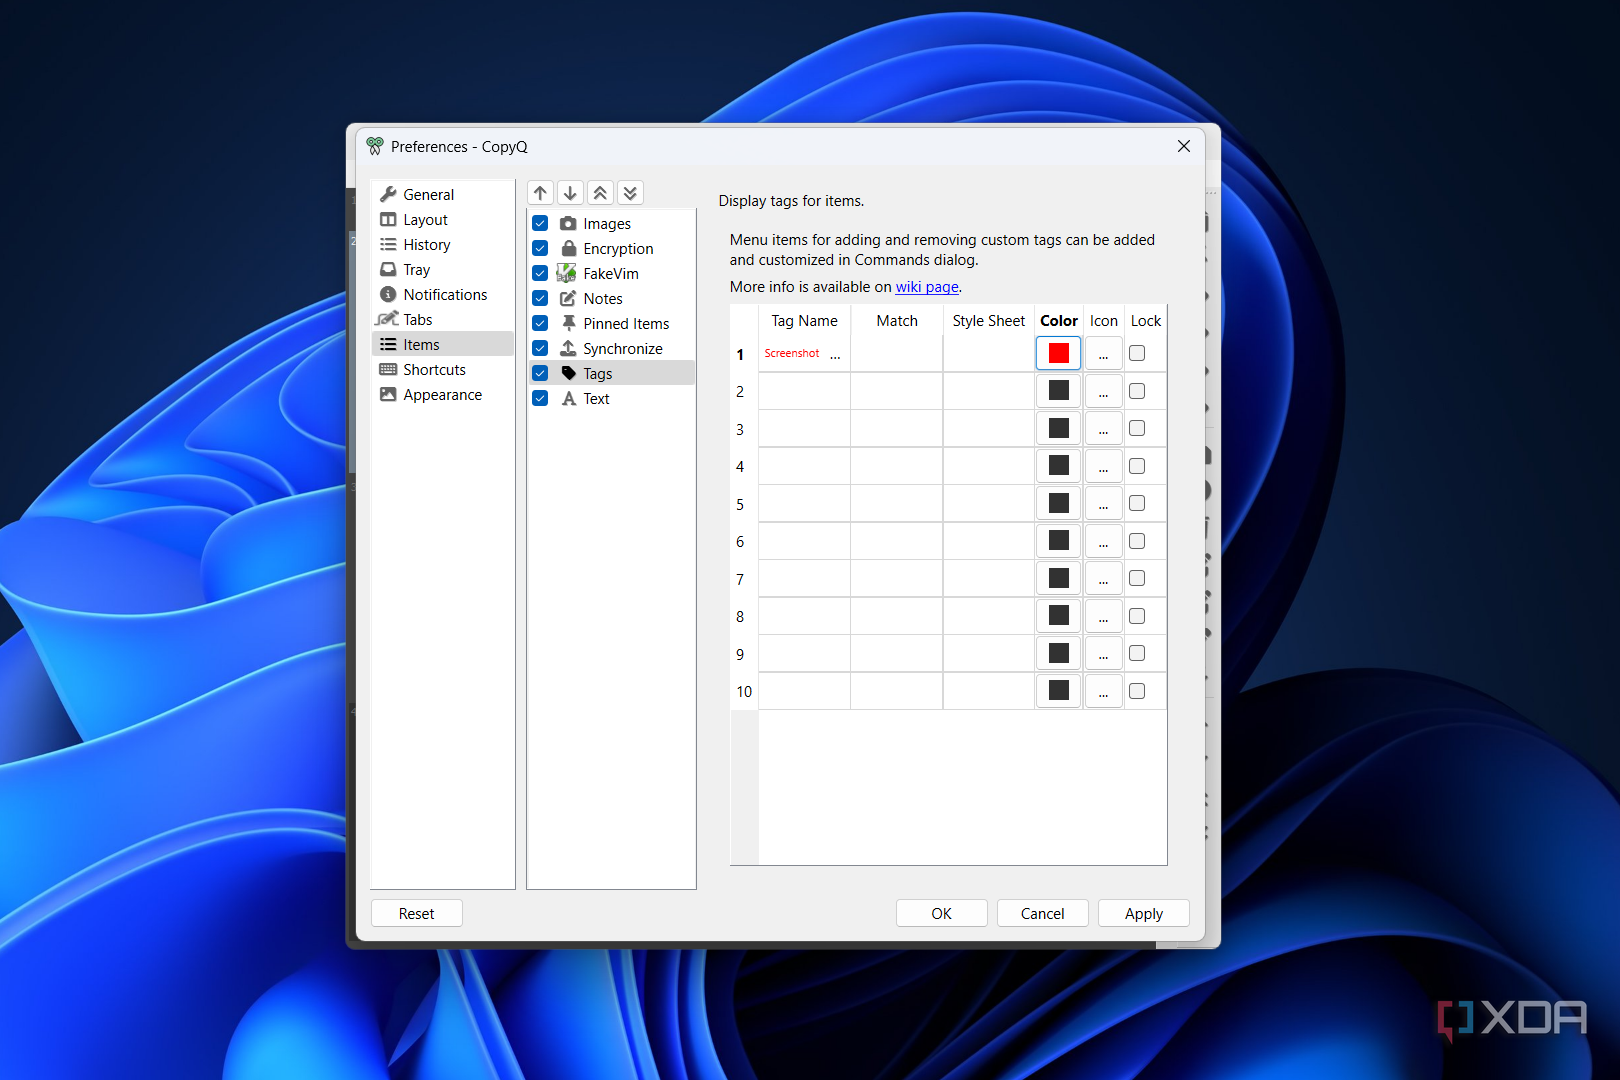Select the Synchronize upload icon
Viewport: 1620px width, 1080px height.
568,348
